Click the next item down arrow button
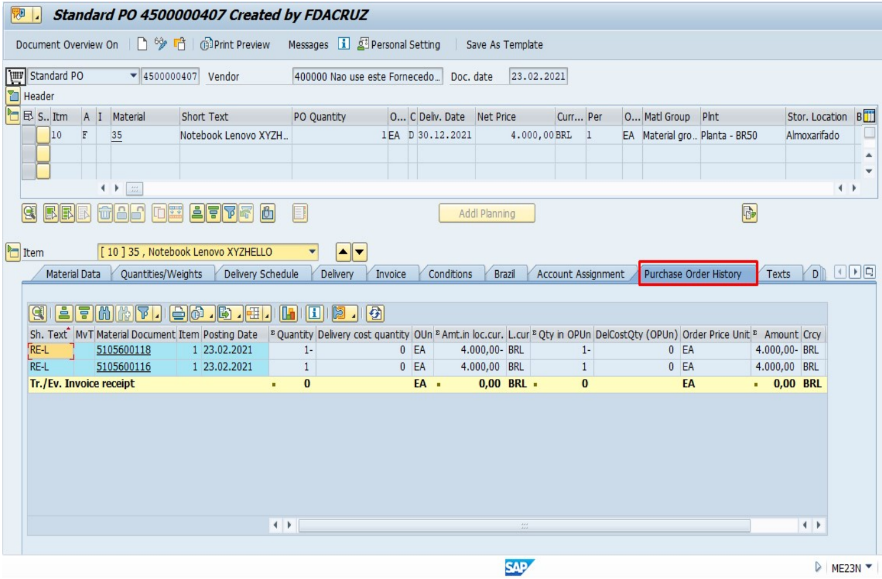Image resolution: width=882 pixels, height=579 pixels. click(359, 252)
